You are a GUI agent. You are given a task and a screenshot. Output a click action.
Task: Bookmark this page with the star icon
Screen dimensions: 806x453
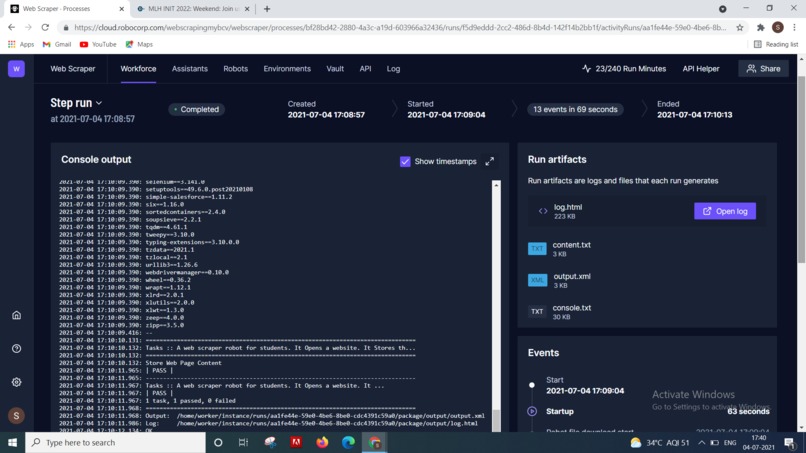740,27
